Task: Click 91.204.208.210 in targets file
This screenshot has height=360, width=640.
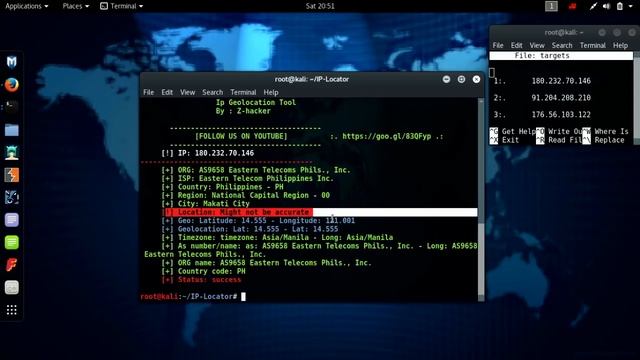Action: pyautogui.click(x=561, y=98)
